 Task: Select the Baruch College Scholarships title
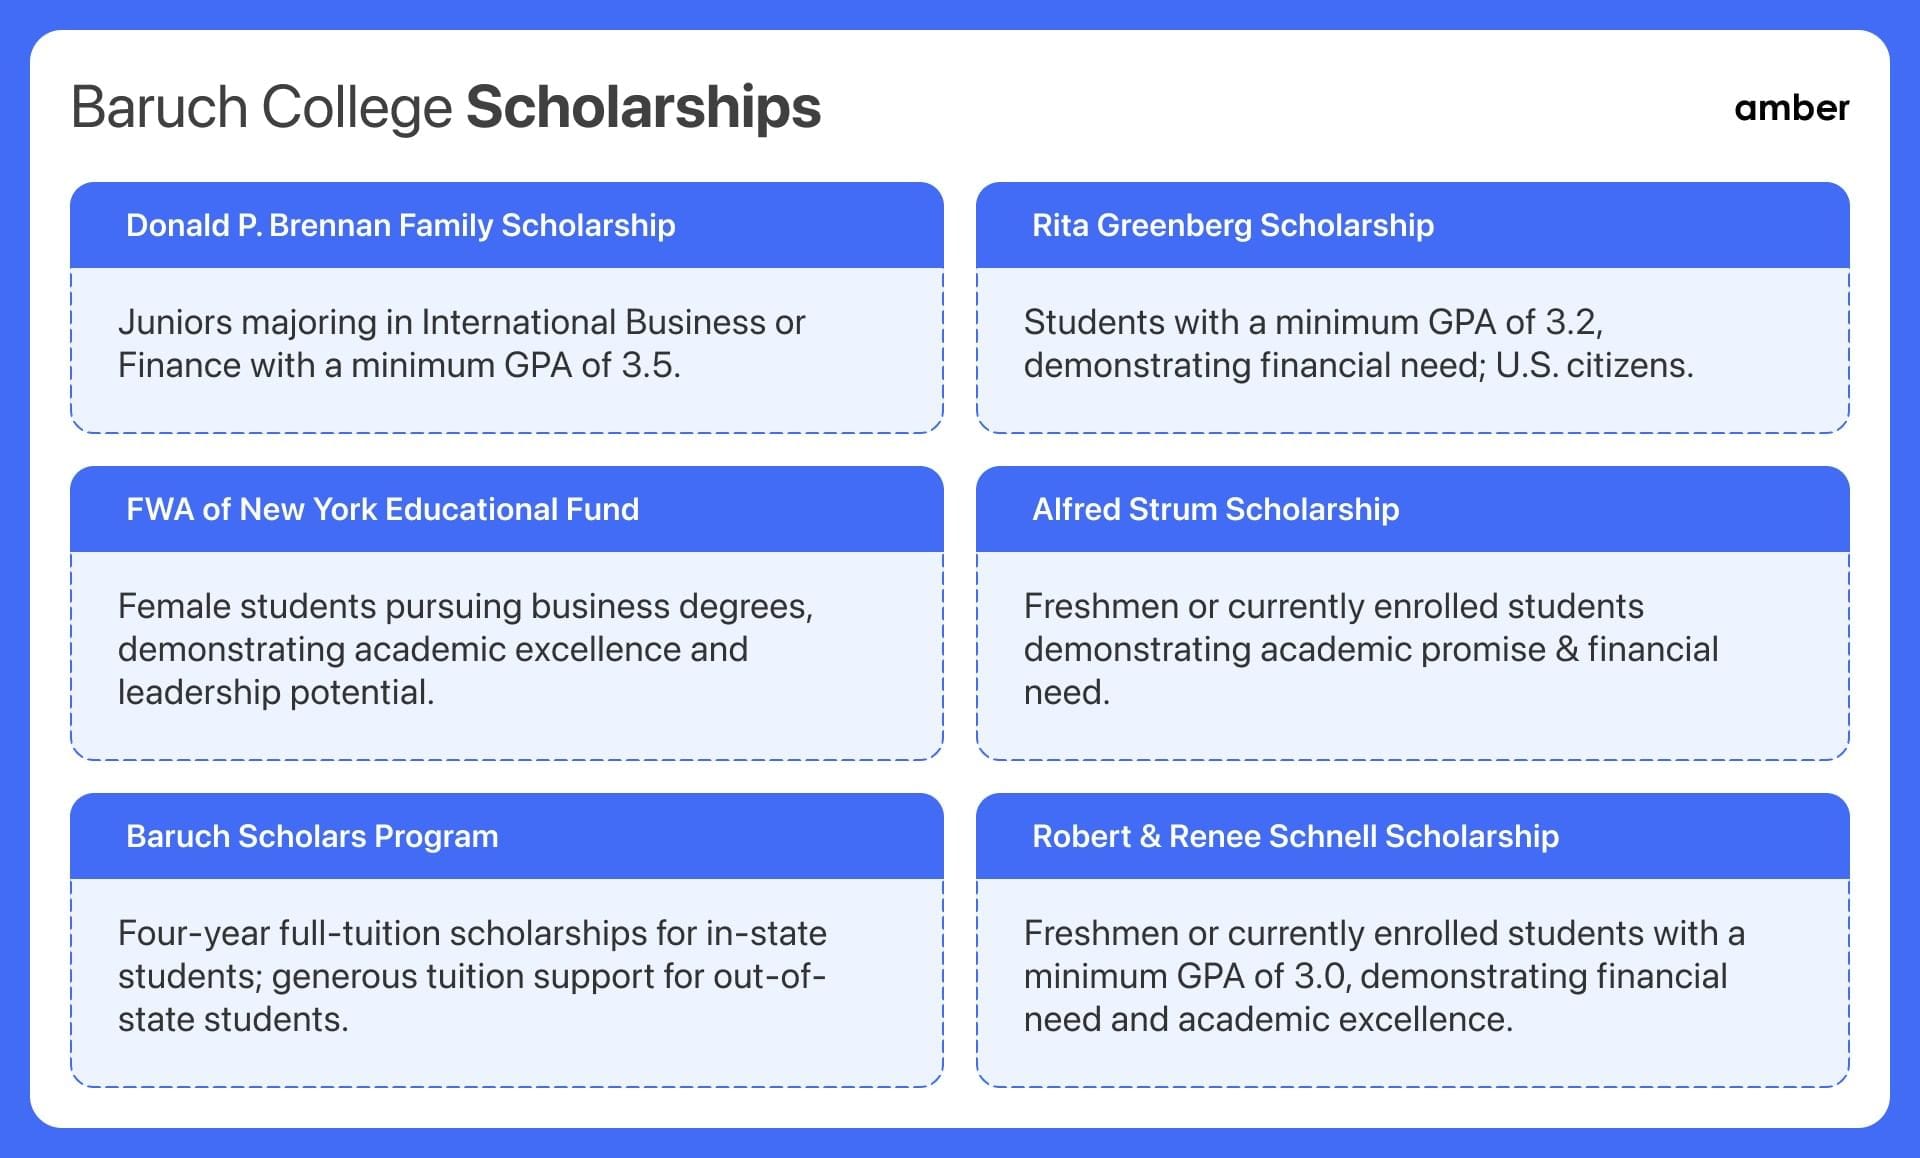pos(446,108)
